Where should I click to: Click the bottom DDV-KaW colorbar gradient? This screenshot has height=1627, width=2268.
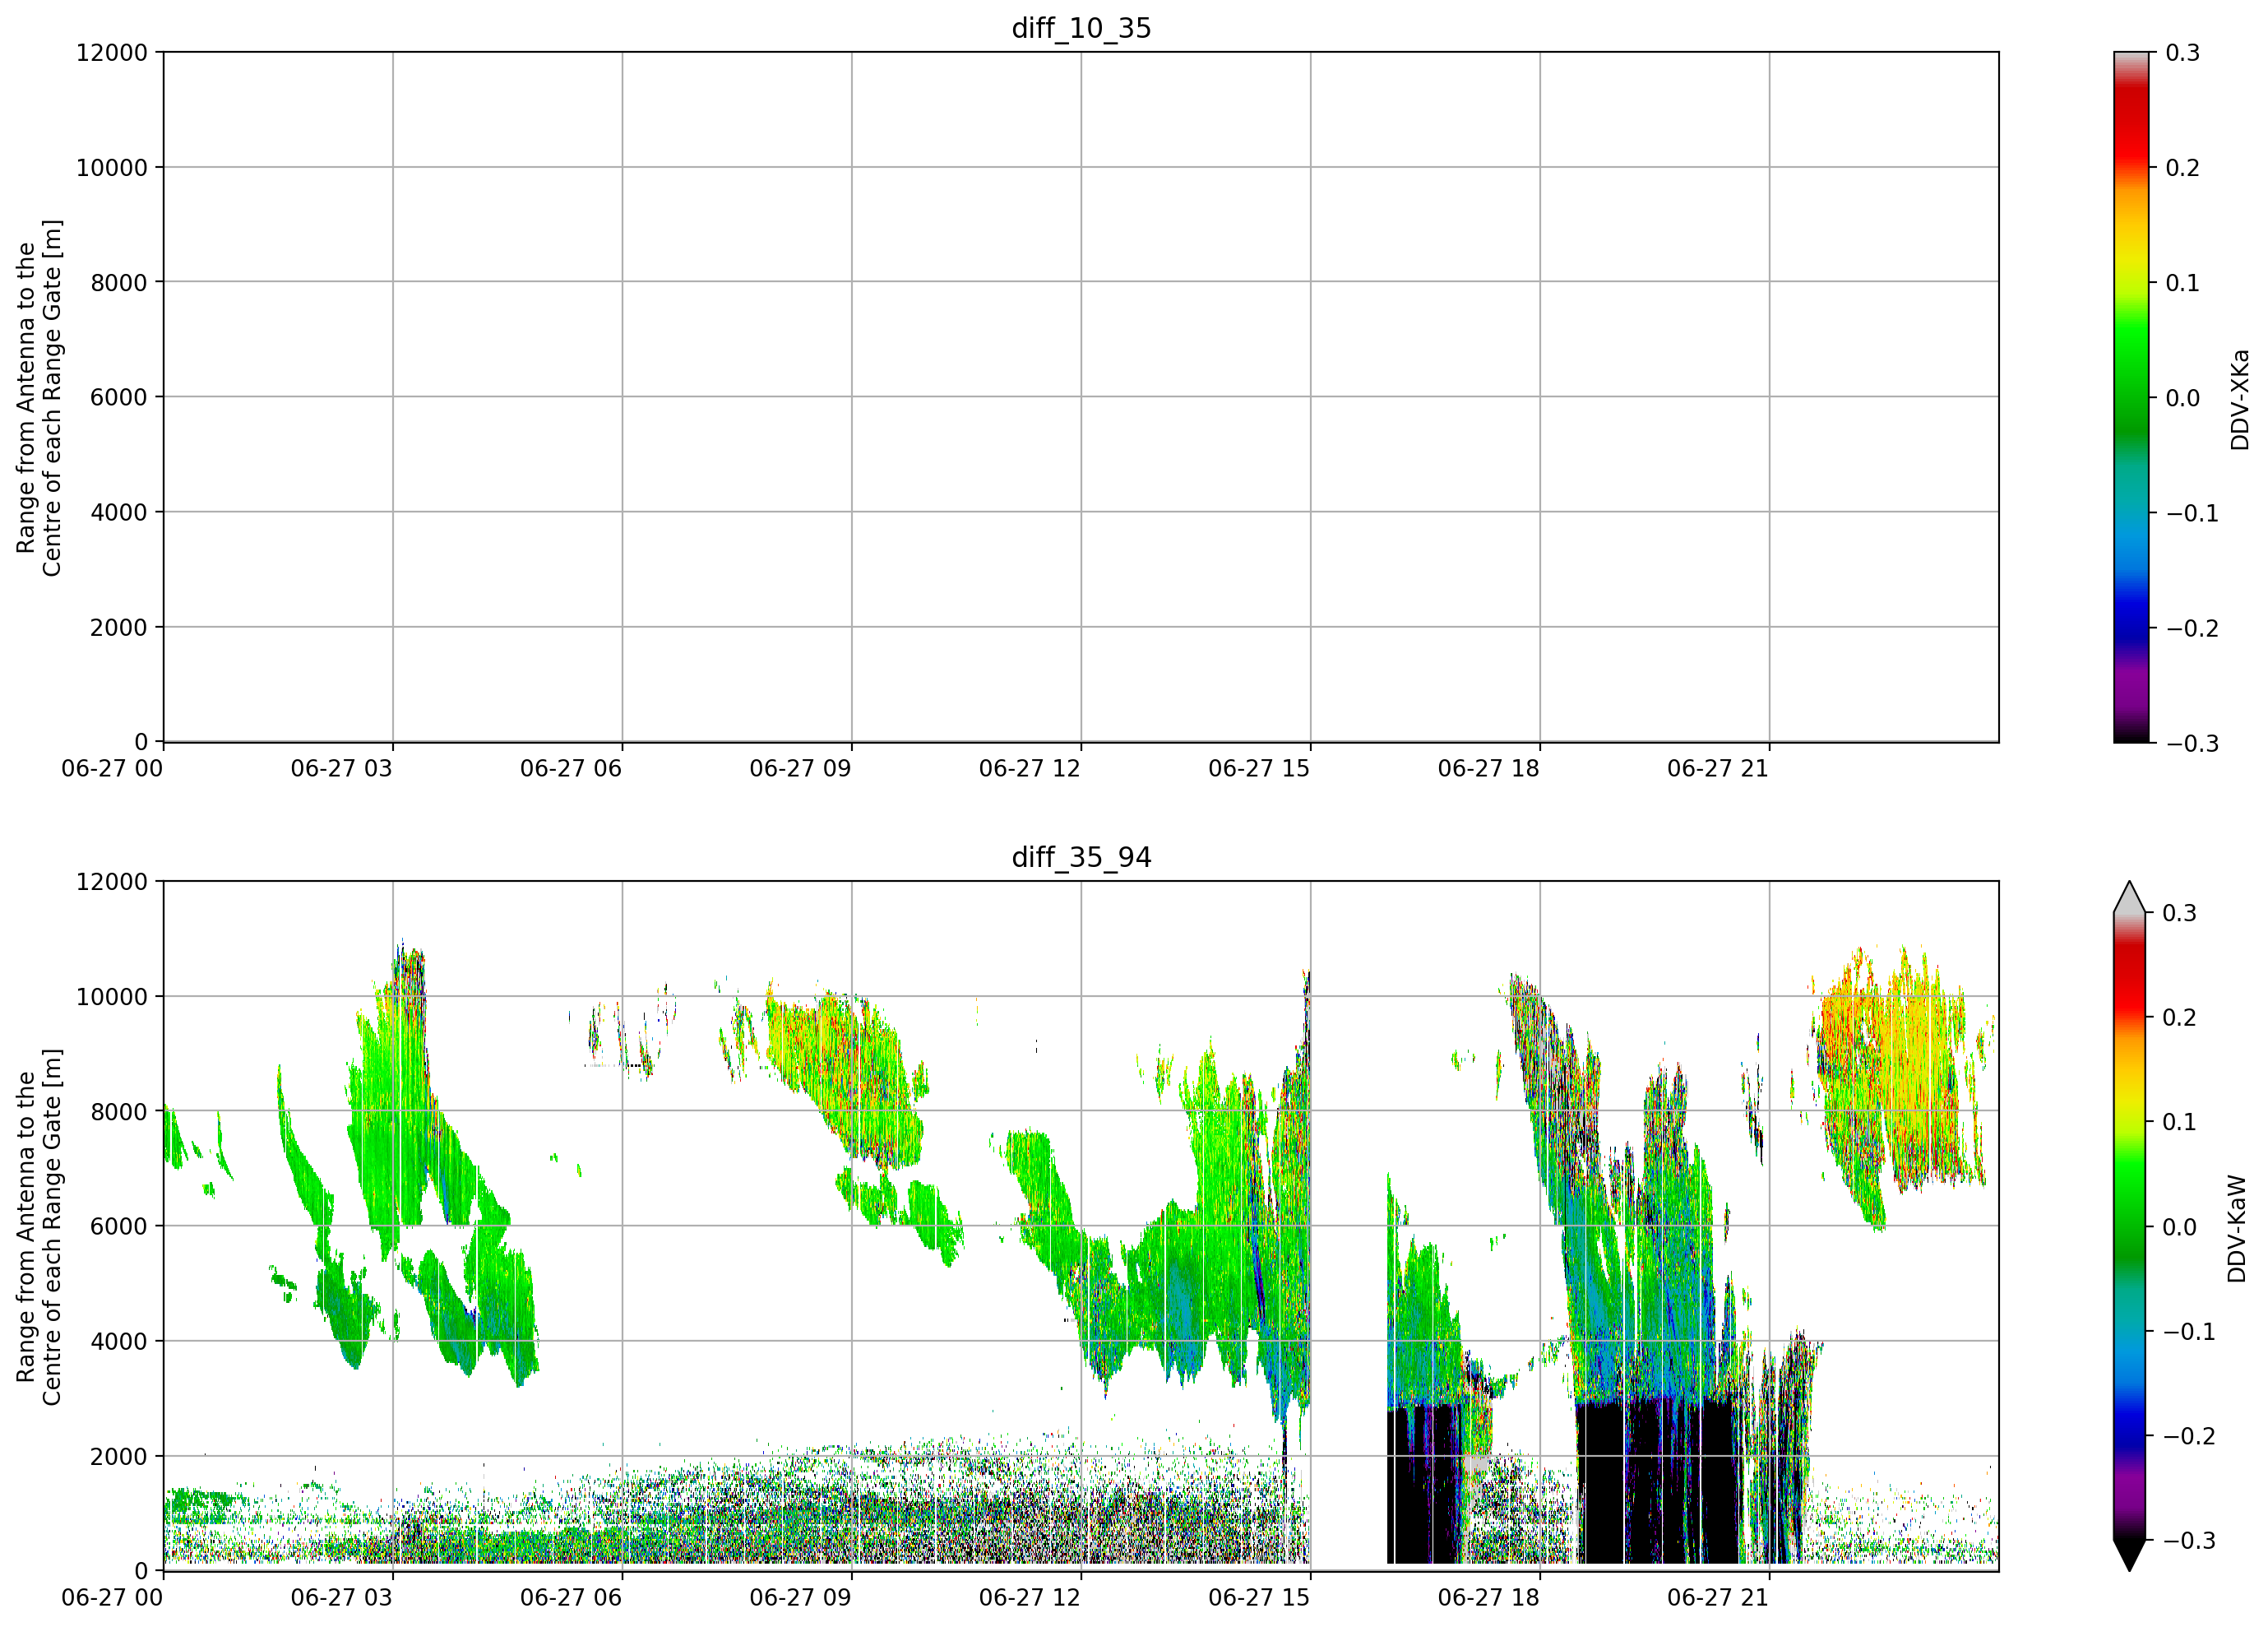click(x=2129, y=1226)
